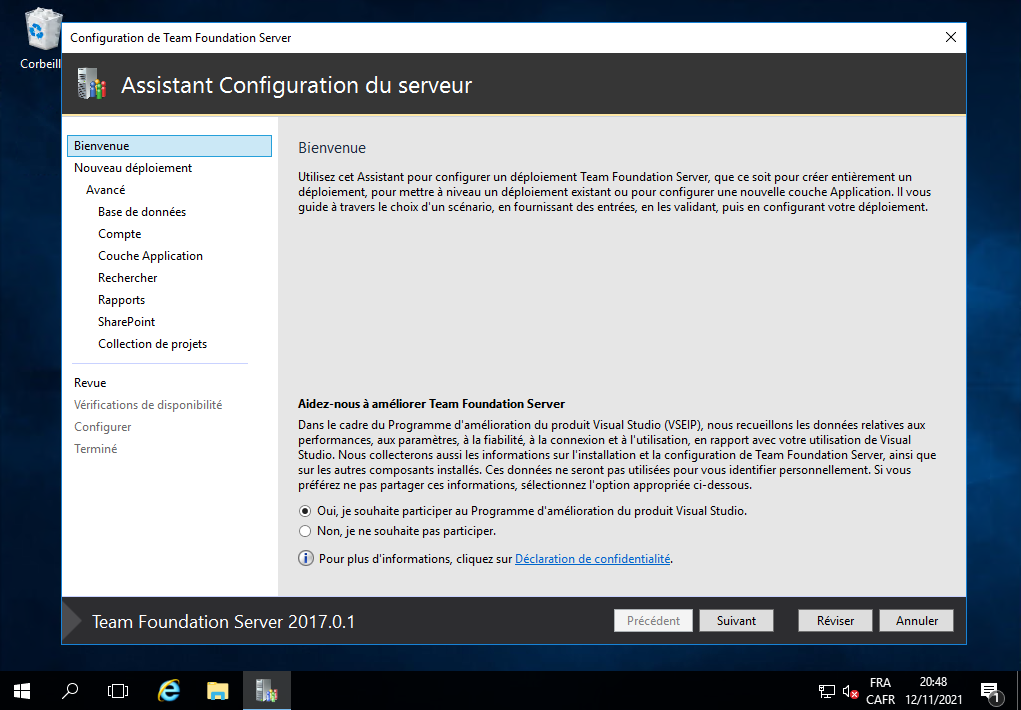
Task: Open Windows Start menu
Action: point(22,690)
